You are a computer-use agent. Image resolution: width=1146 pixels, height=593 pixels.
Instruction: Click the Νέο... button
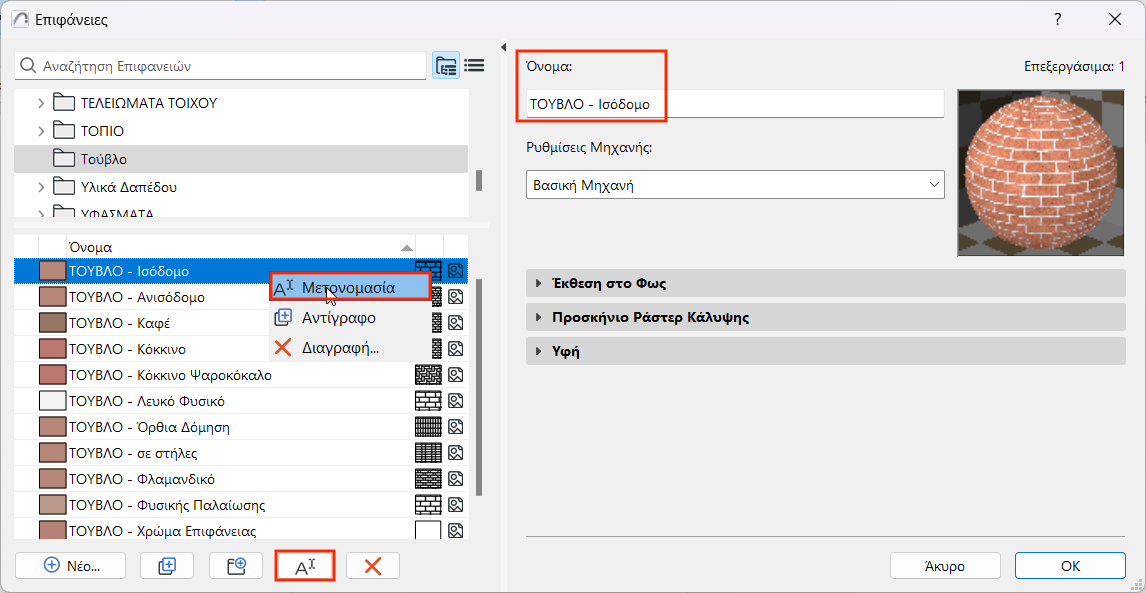[70, 565]
